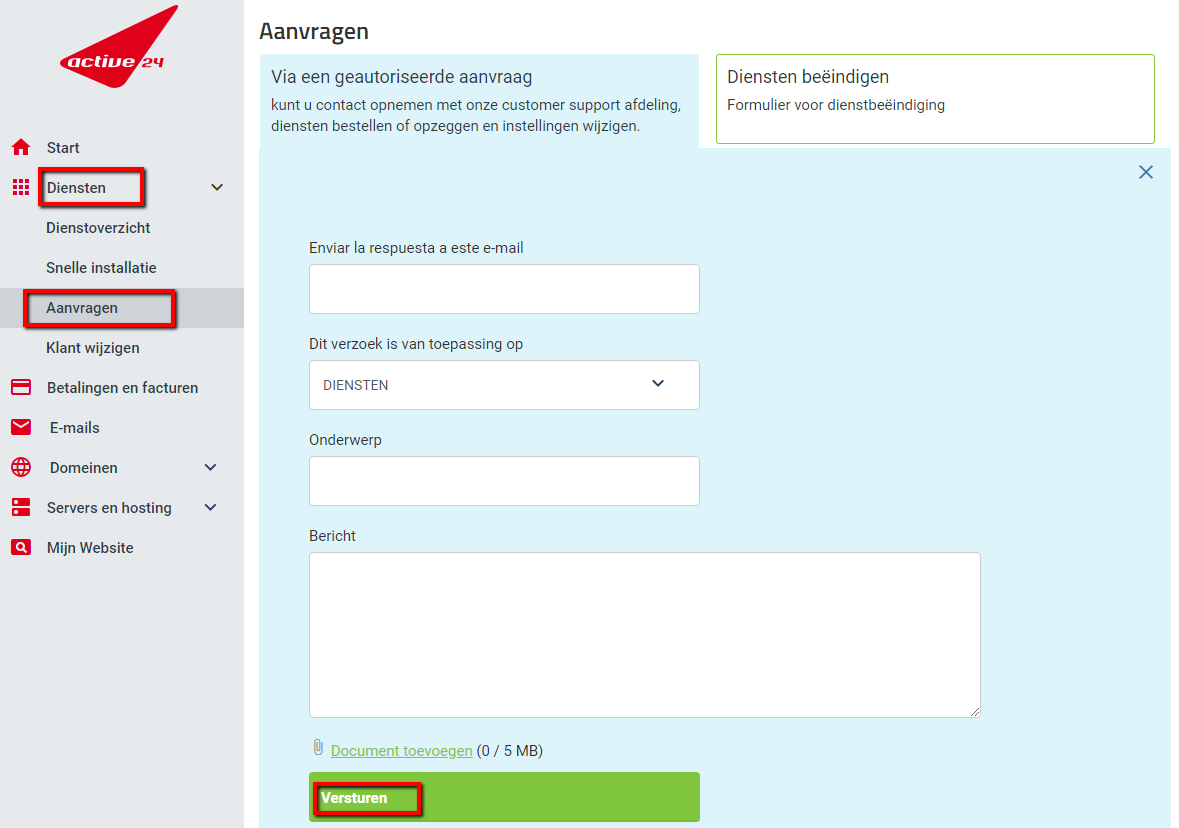The height and width of the screenshot is (828, 1179).
Task: Click the credit card icon for Betalingen en facturen
Action: pos(21,387)
